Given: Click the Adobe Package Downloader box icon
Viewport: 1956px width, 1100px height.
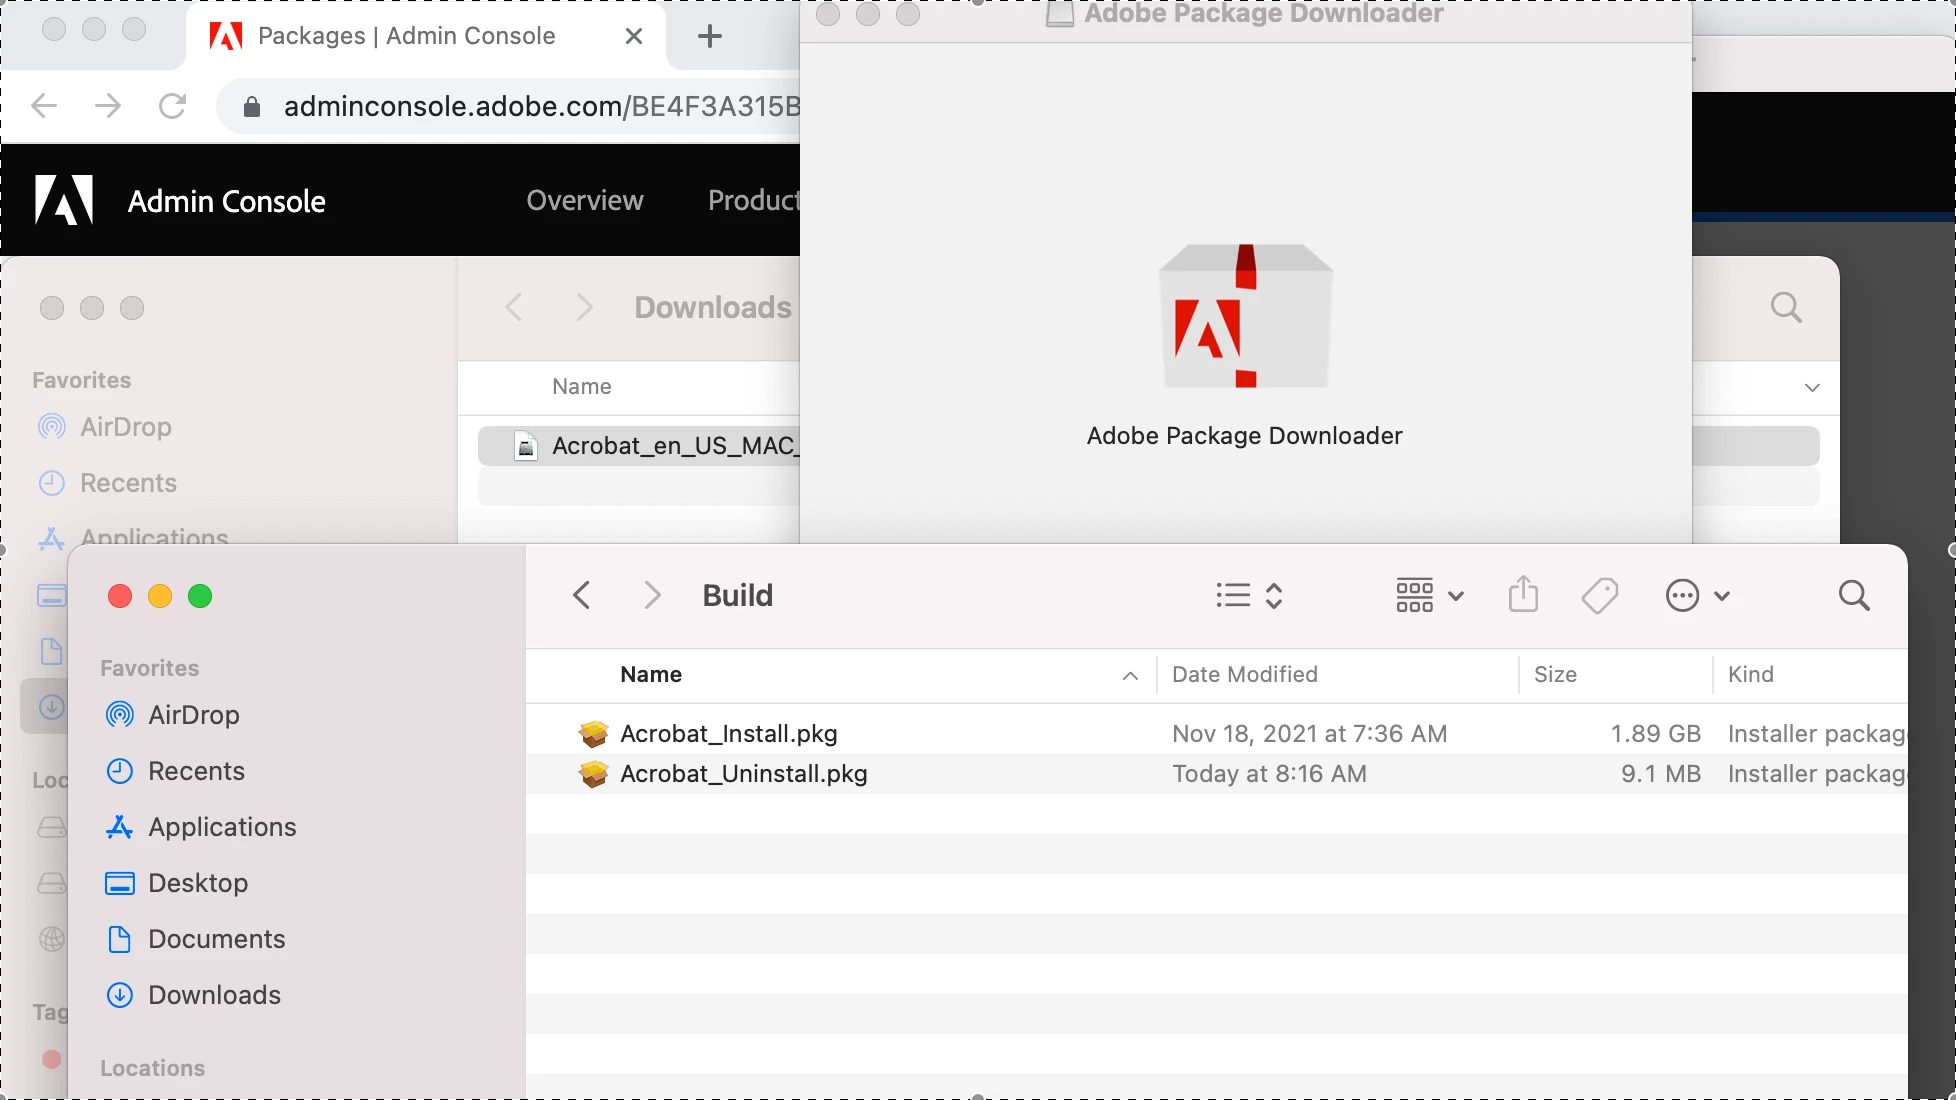Looking at the screenshot, I should pos(1245,316).
